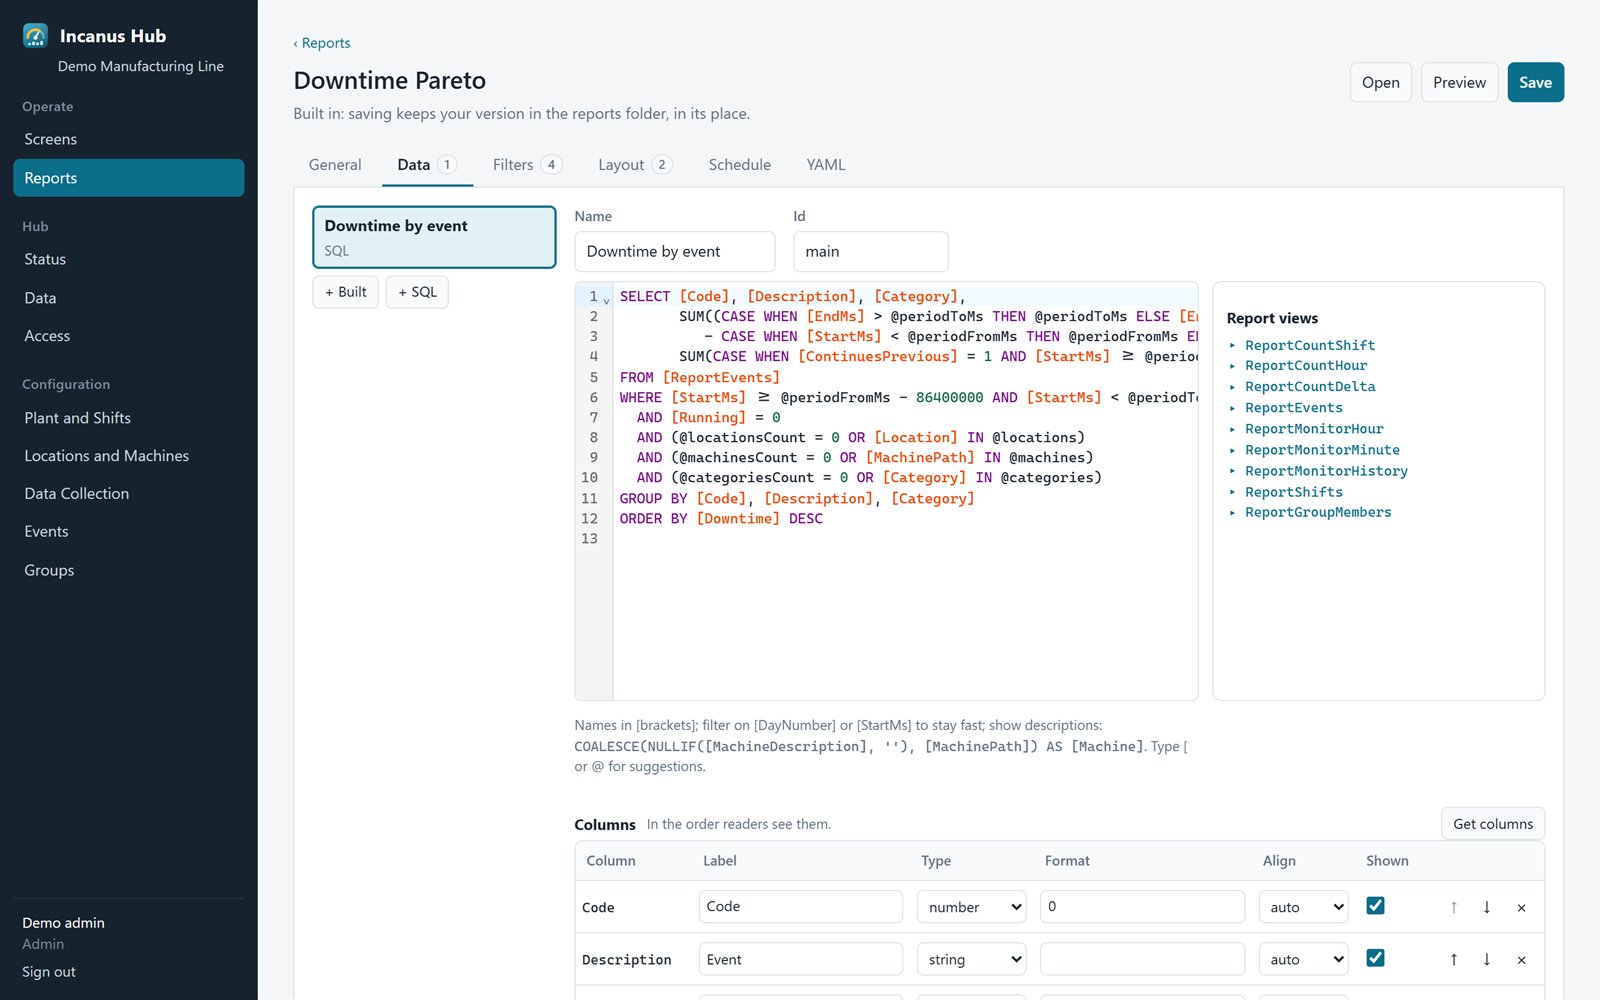Open Plant and Shifts settings

pos(128,418)
